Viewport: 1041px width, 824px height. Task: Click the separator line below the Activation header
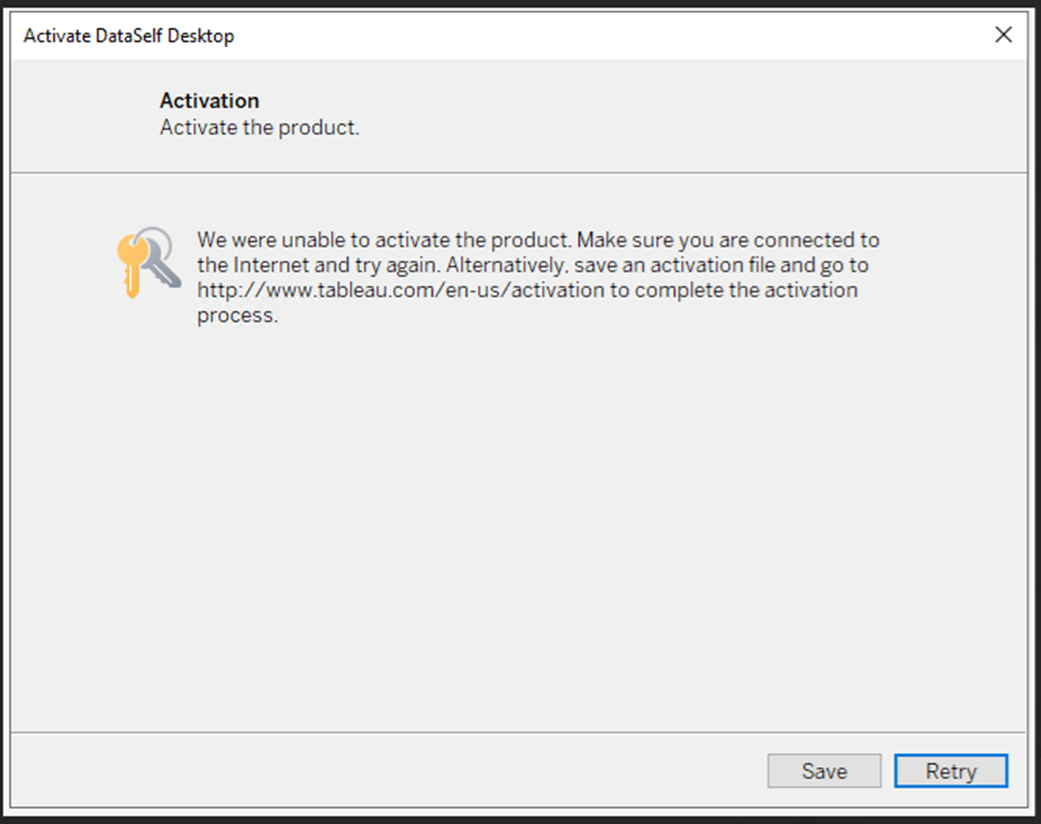[x=520, y=171]
